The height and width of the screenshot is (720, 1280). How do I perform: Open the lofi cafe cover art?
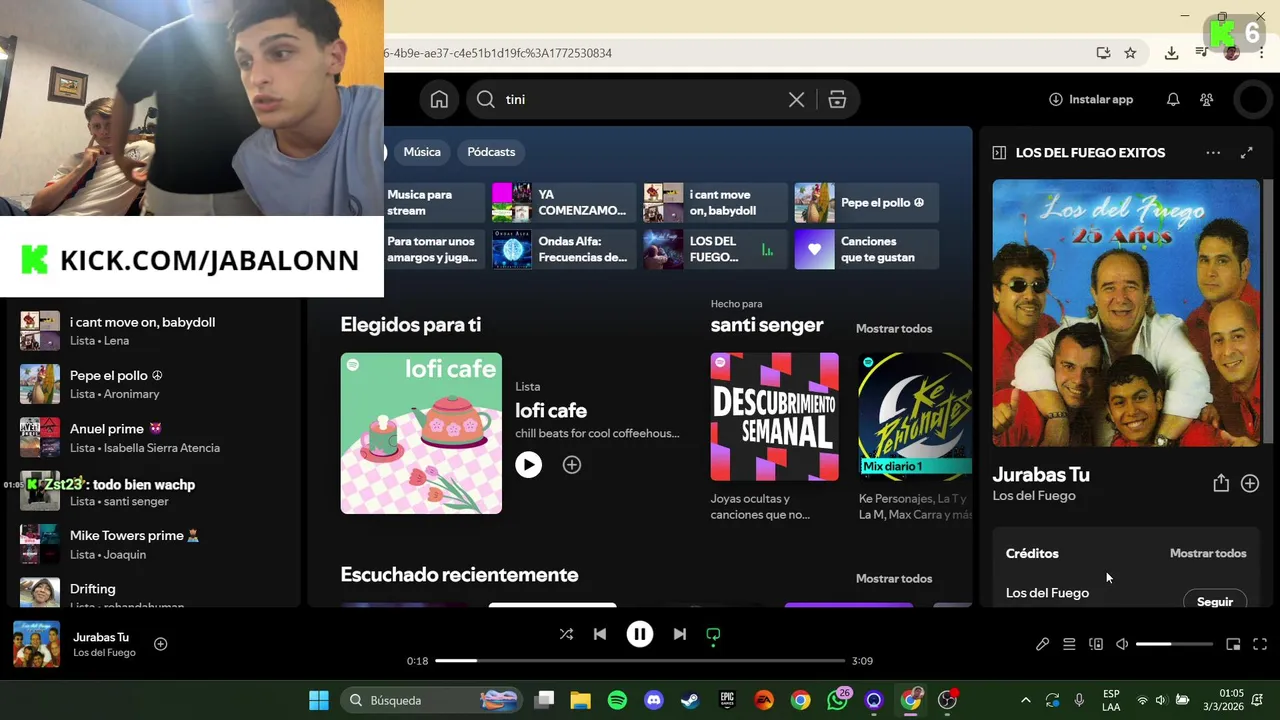[x=421, y=433]
